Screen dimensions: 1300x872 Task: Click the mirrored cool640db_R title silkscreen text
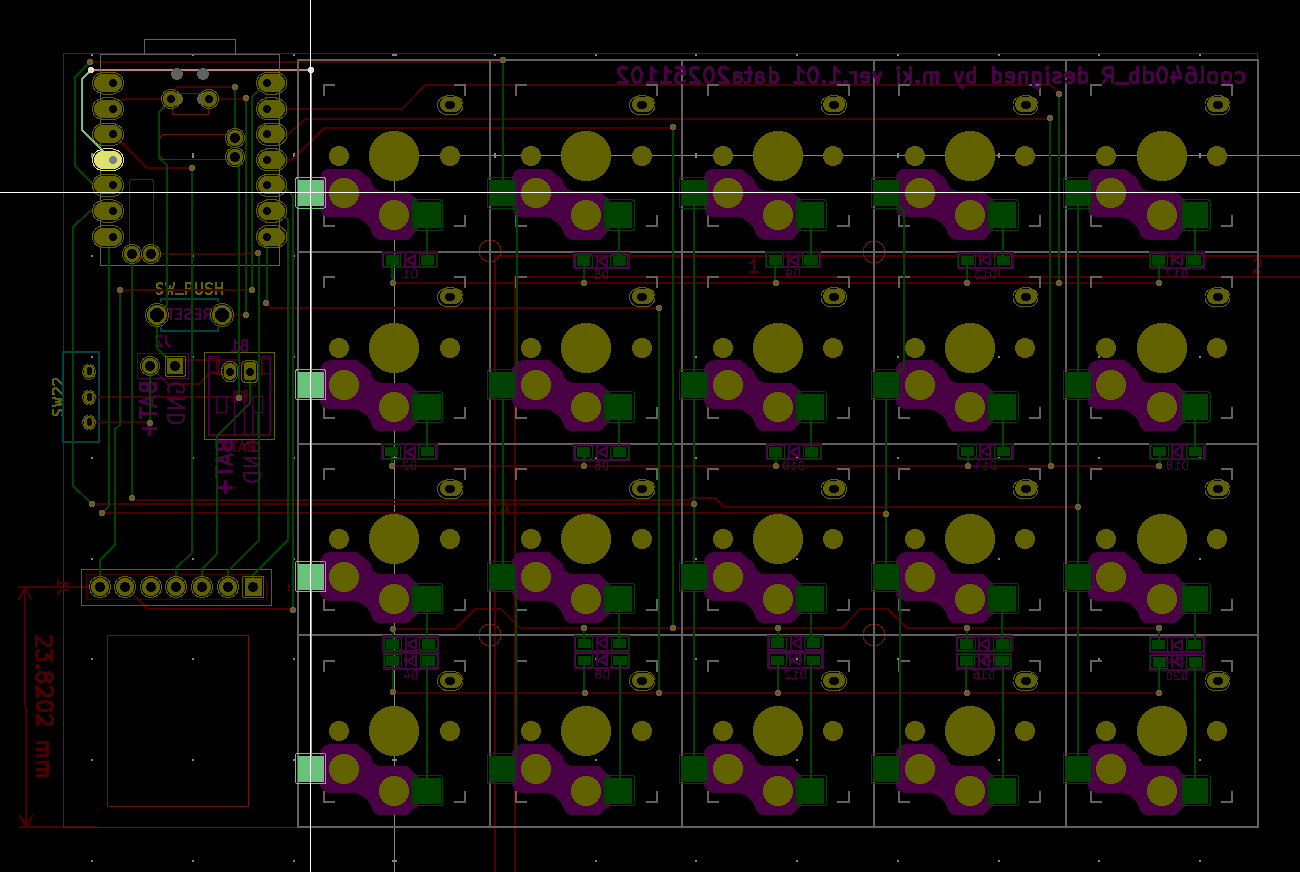pyautogui.click(x=930, y=76)
